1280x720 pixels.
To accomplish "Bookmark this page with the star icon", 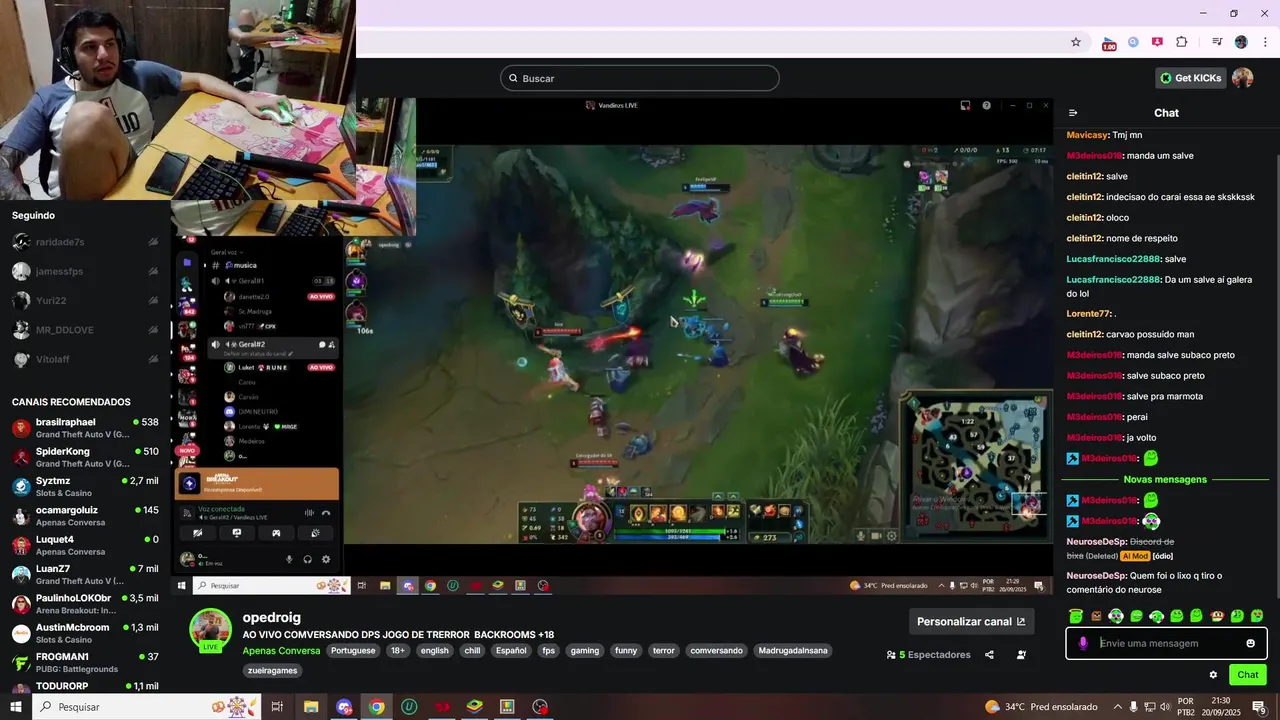I will pyautogui.click(x=1076, y=42).
